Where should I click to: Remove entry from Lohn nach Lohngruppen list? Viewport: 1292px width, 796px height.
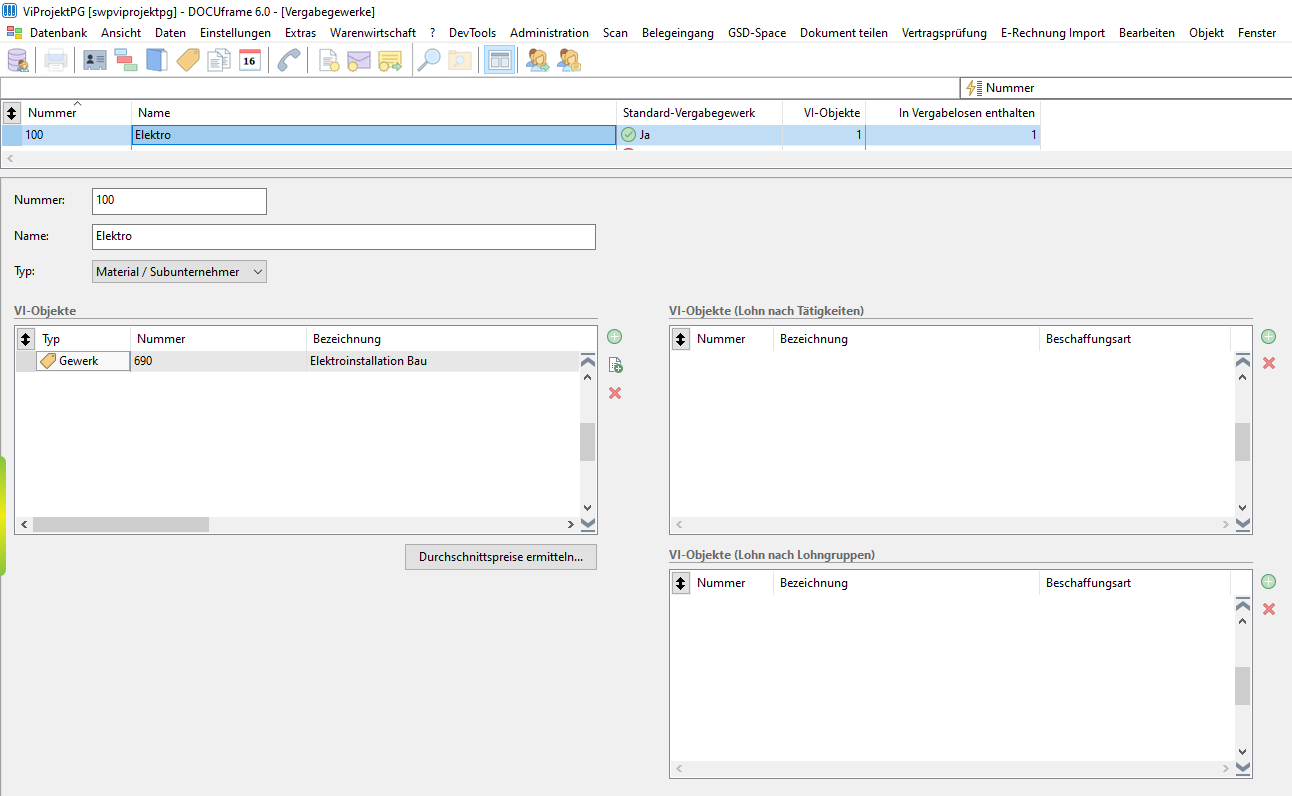coord(1269,608)
